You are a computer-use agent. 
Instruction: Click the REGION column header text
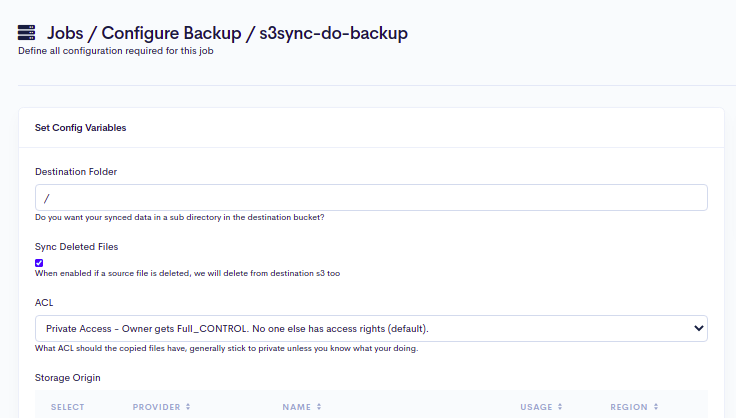[x=629, y=407]
